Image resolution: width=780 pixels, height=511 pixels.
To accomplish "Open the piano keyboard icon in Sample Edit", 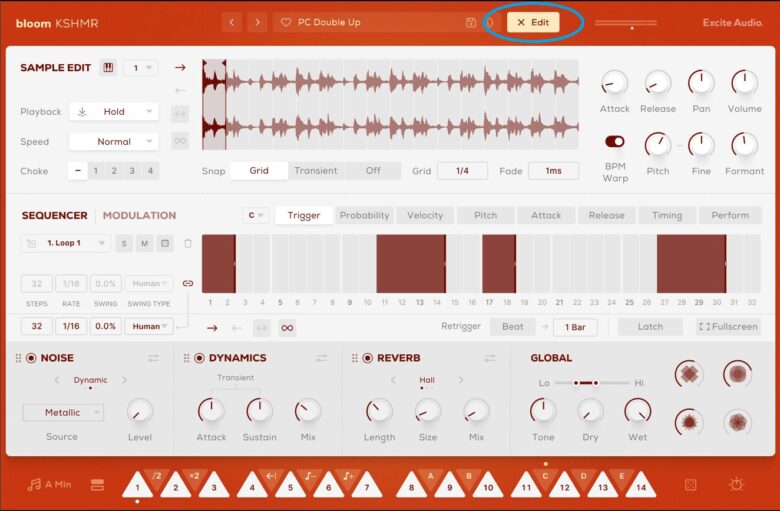I will [x=108, y=68].
